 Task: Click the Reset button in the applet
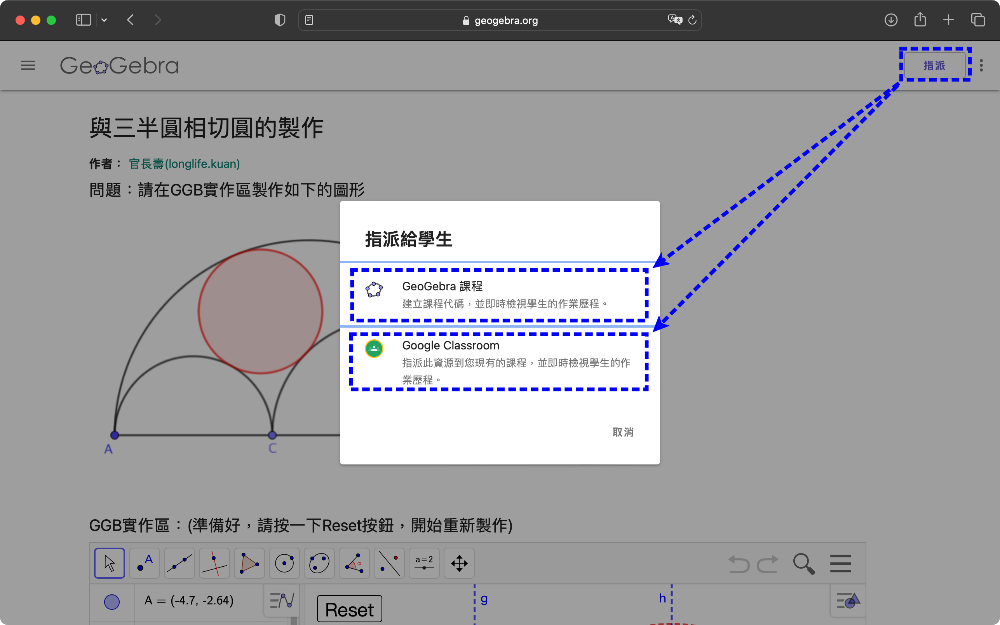349,610
